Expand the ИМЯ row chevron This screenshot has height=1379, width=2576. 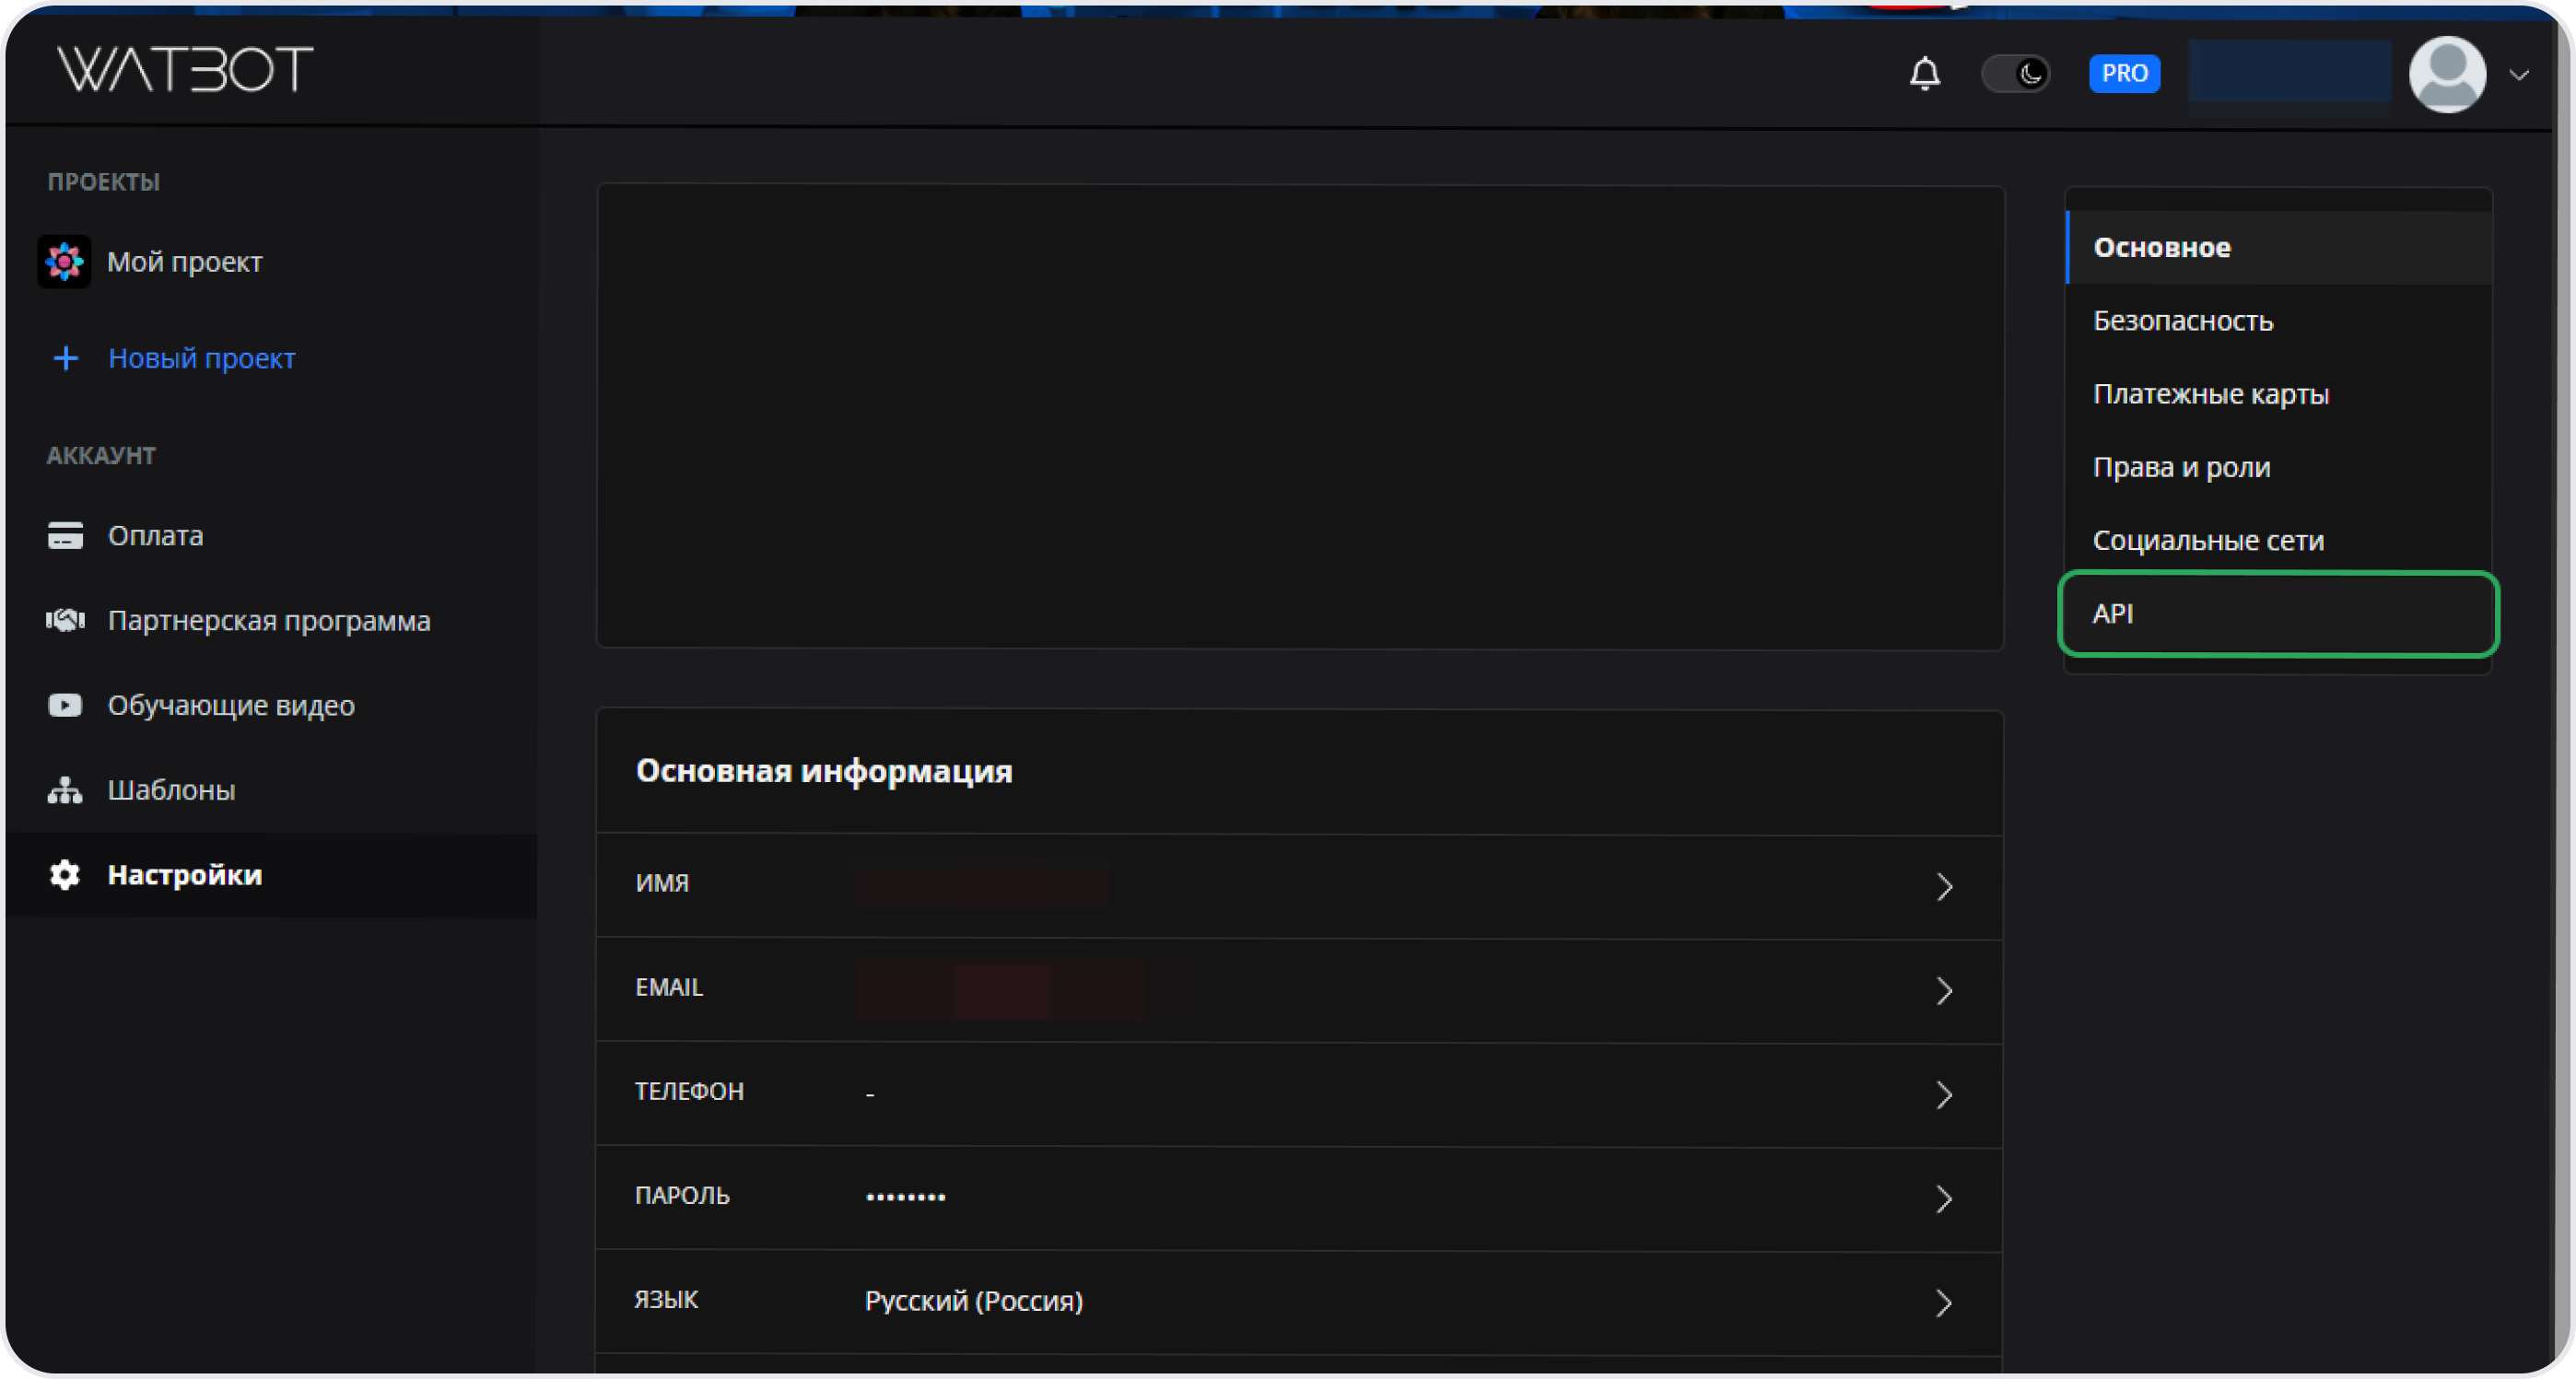[1943, 887]
